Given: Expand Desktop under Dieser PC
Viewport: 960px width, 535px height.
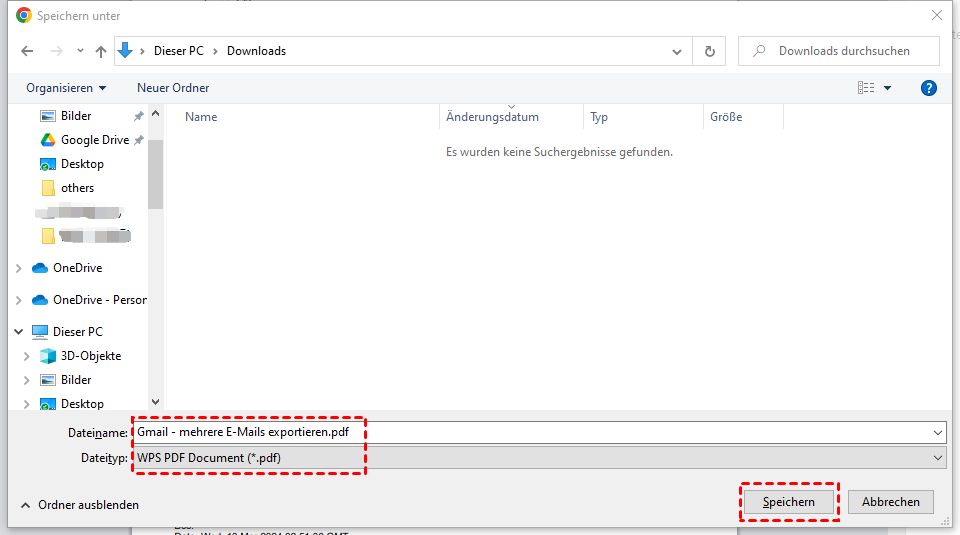Looking at the screenshot, I should coord(26,404).
